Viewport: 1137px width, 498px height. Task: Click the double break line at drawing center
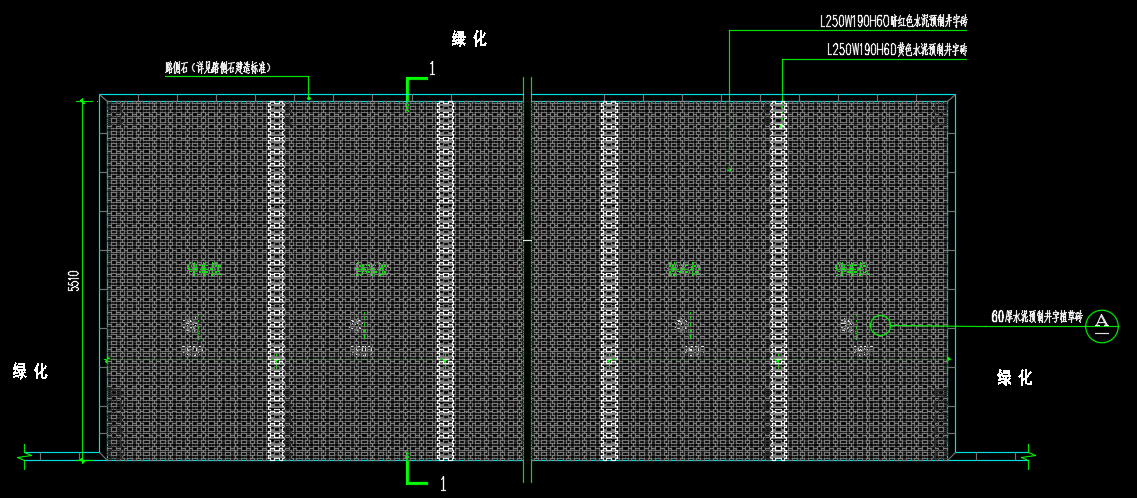[x=527, y=279]
